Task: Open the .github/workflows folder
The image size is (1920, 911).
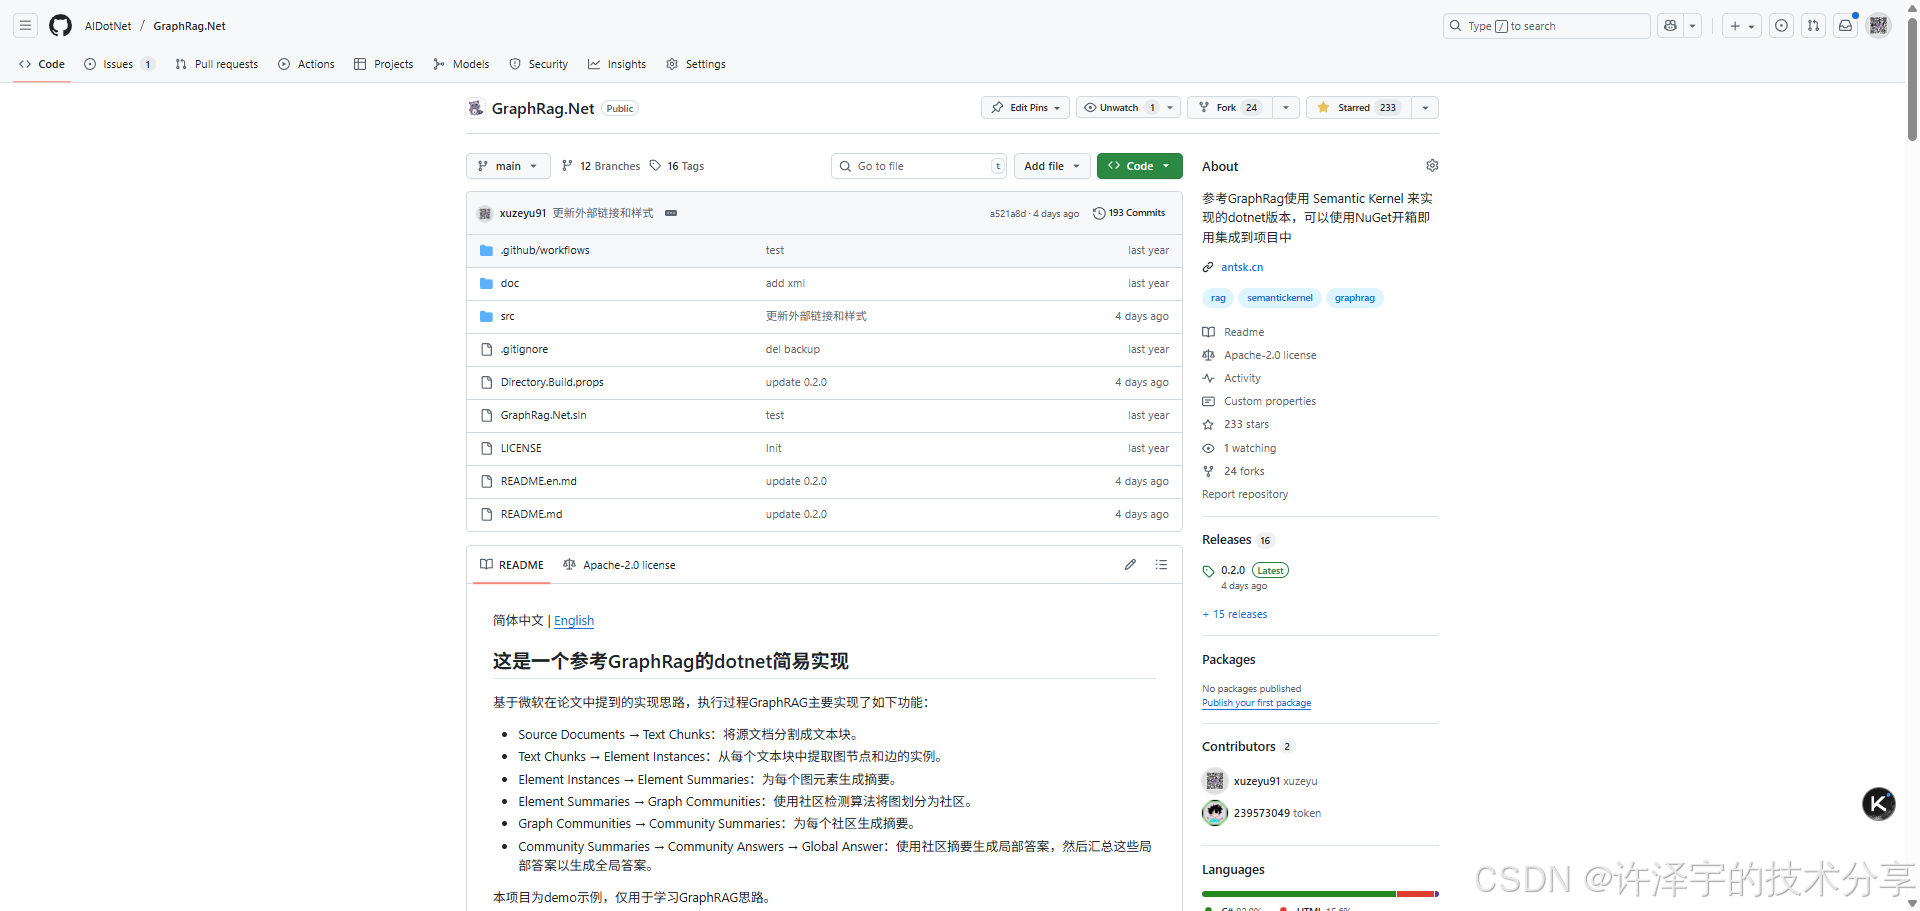Action: [545, 251]
